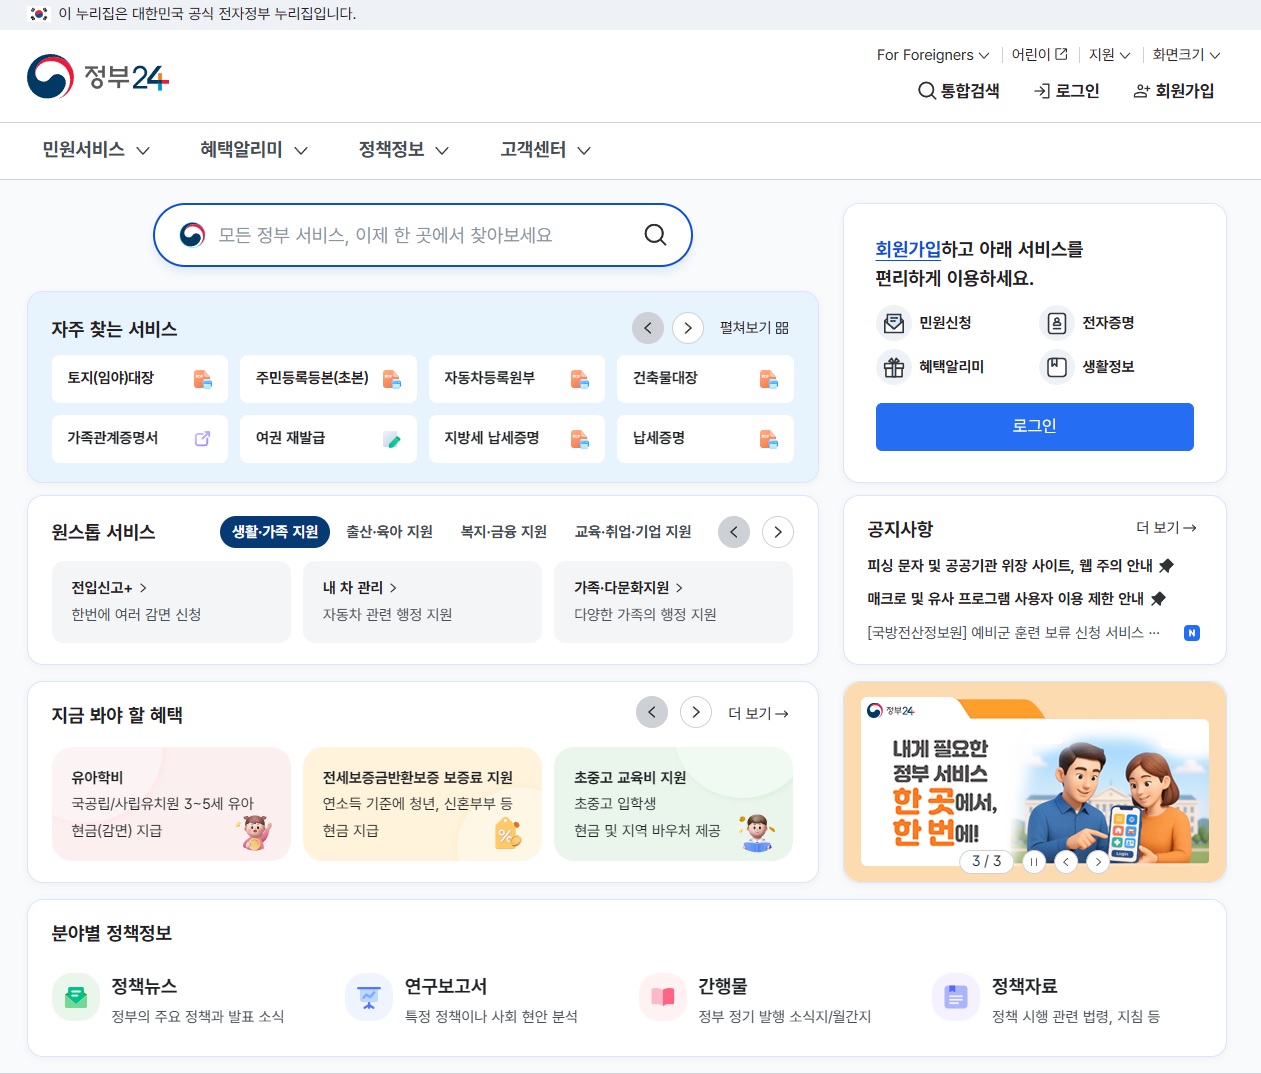Click the 정책뉴스 icon
The height and width of the screenshot is (1074, 1261).
point(76,997)
